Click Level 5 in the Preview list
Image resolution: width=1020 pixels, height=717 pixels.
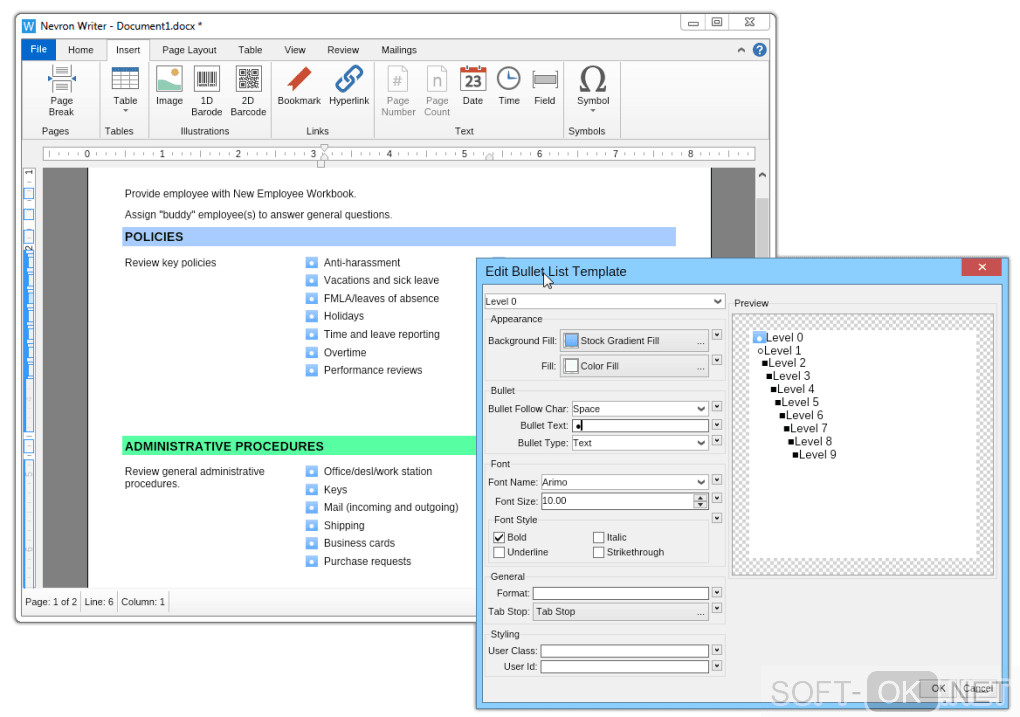[x=799, y=402]
